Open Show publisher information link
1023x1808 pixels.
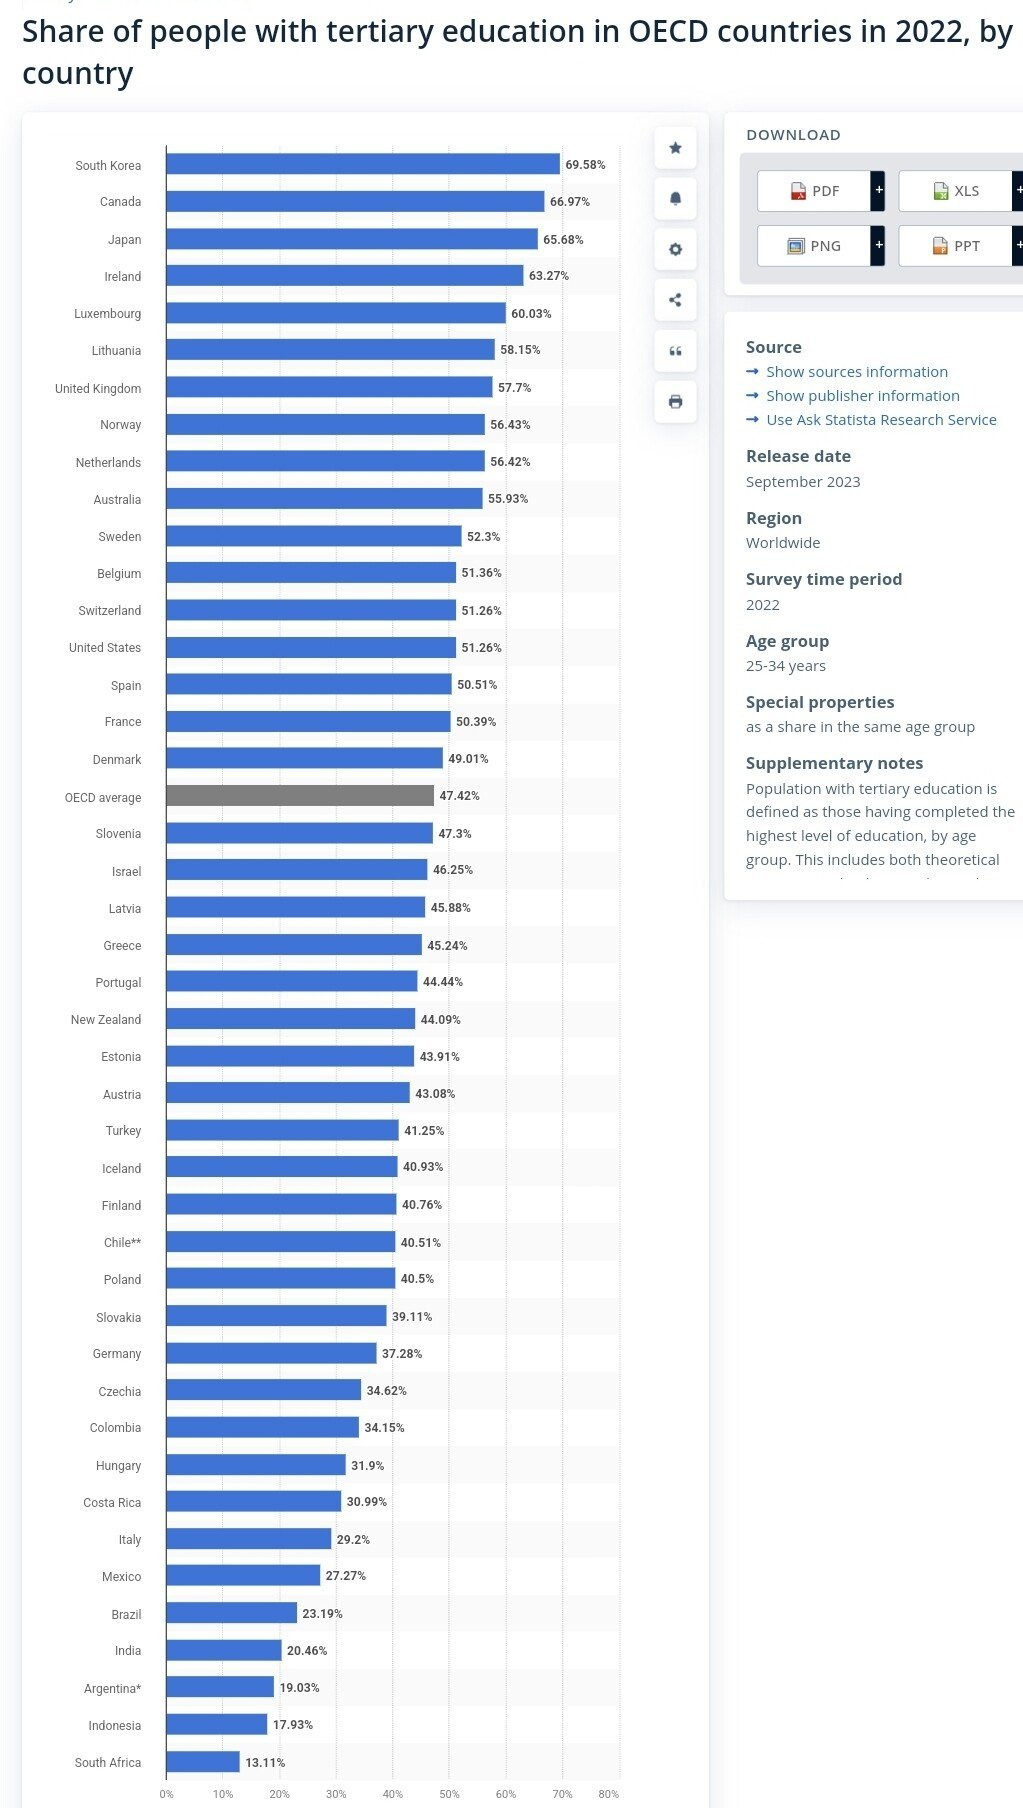click(x=862, y=396)
